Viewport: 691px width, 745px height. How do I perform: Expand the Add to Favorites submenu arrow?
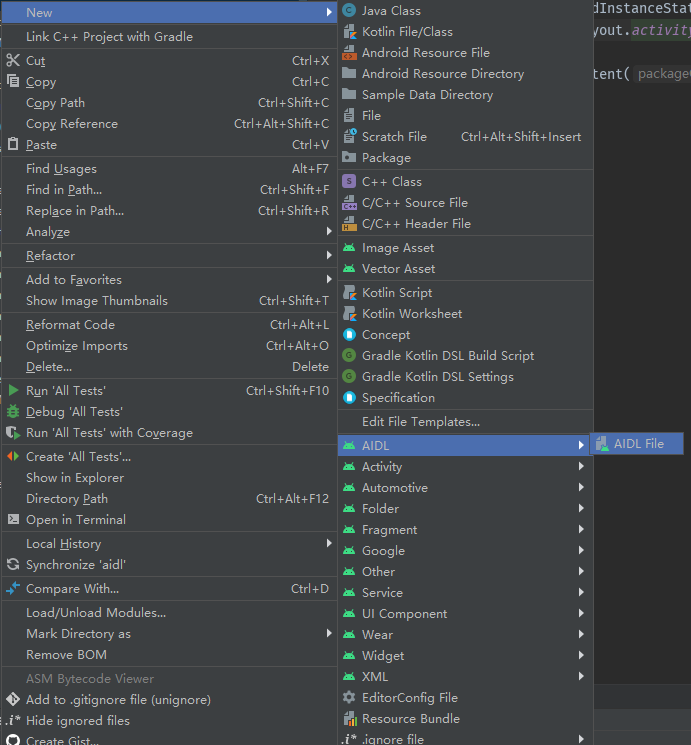pos(329,279)
